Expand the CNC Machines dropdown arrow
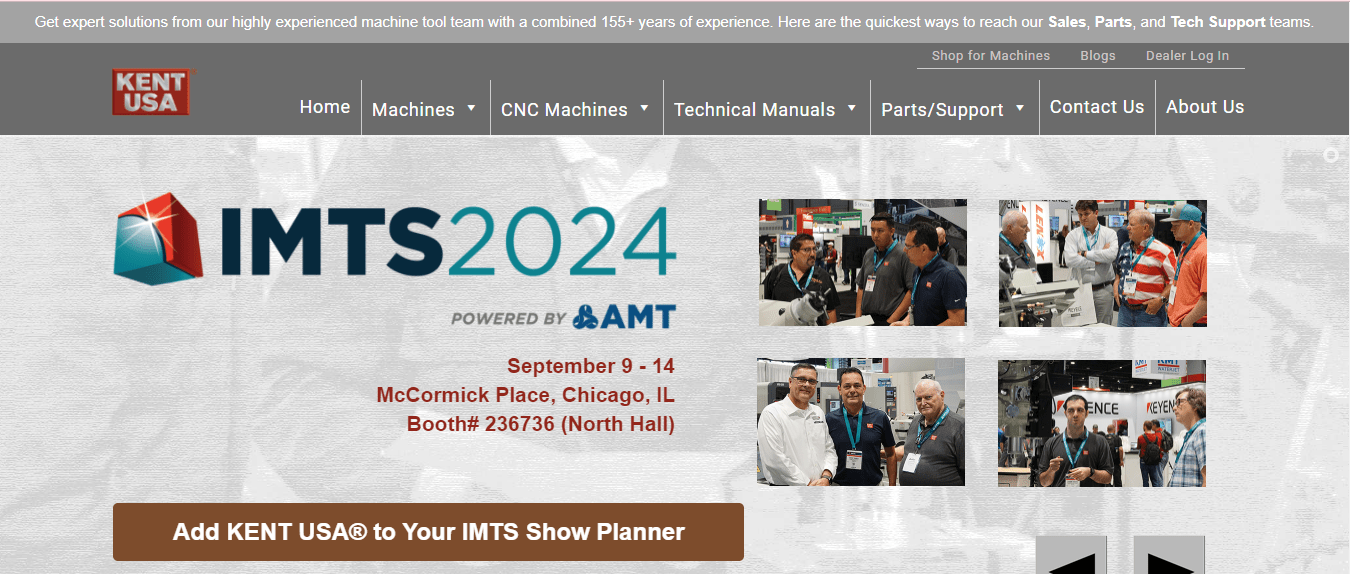 (645, 108)
